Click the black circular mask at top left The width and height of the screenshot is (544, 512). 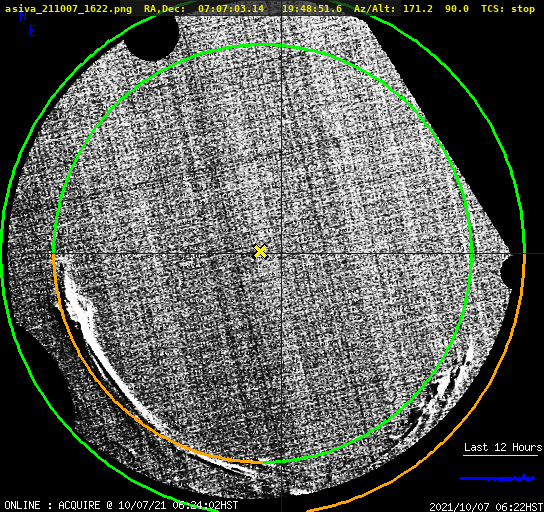tap(151, 37)
